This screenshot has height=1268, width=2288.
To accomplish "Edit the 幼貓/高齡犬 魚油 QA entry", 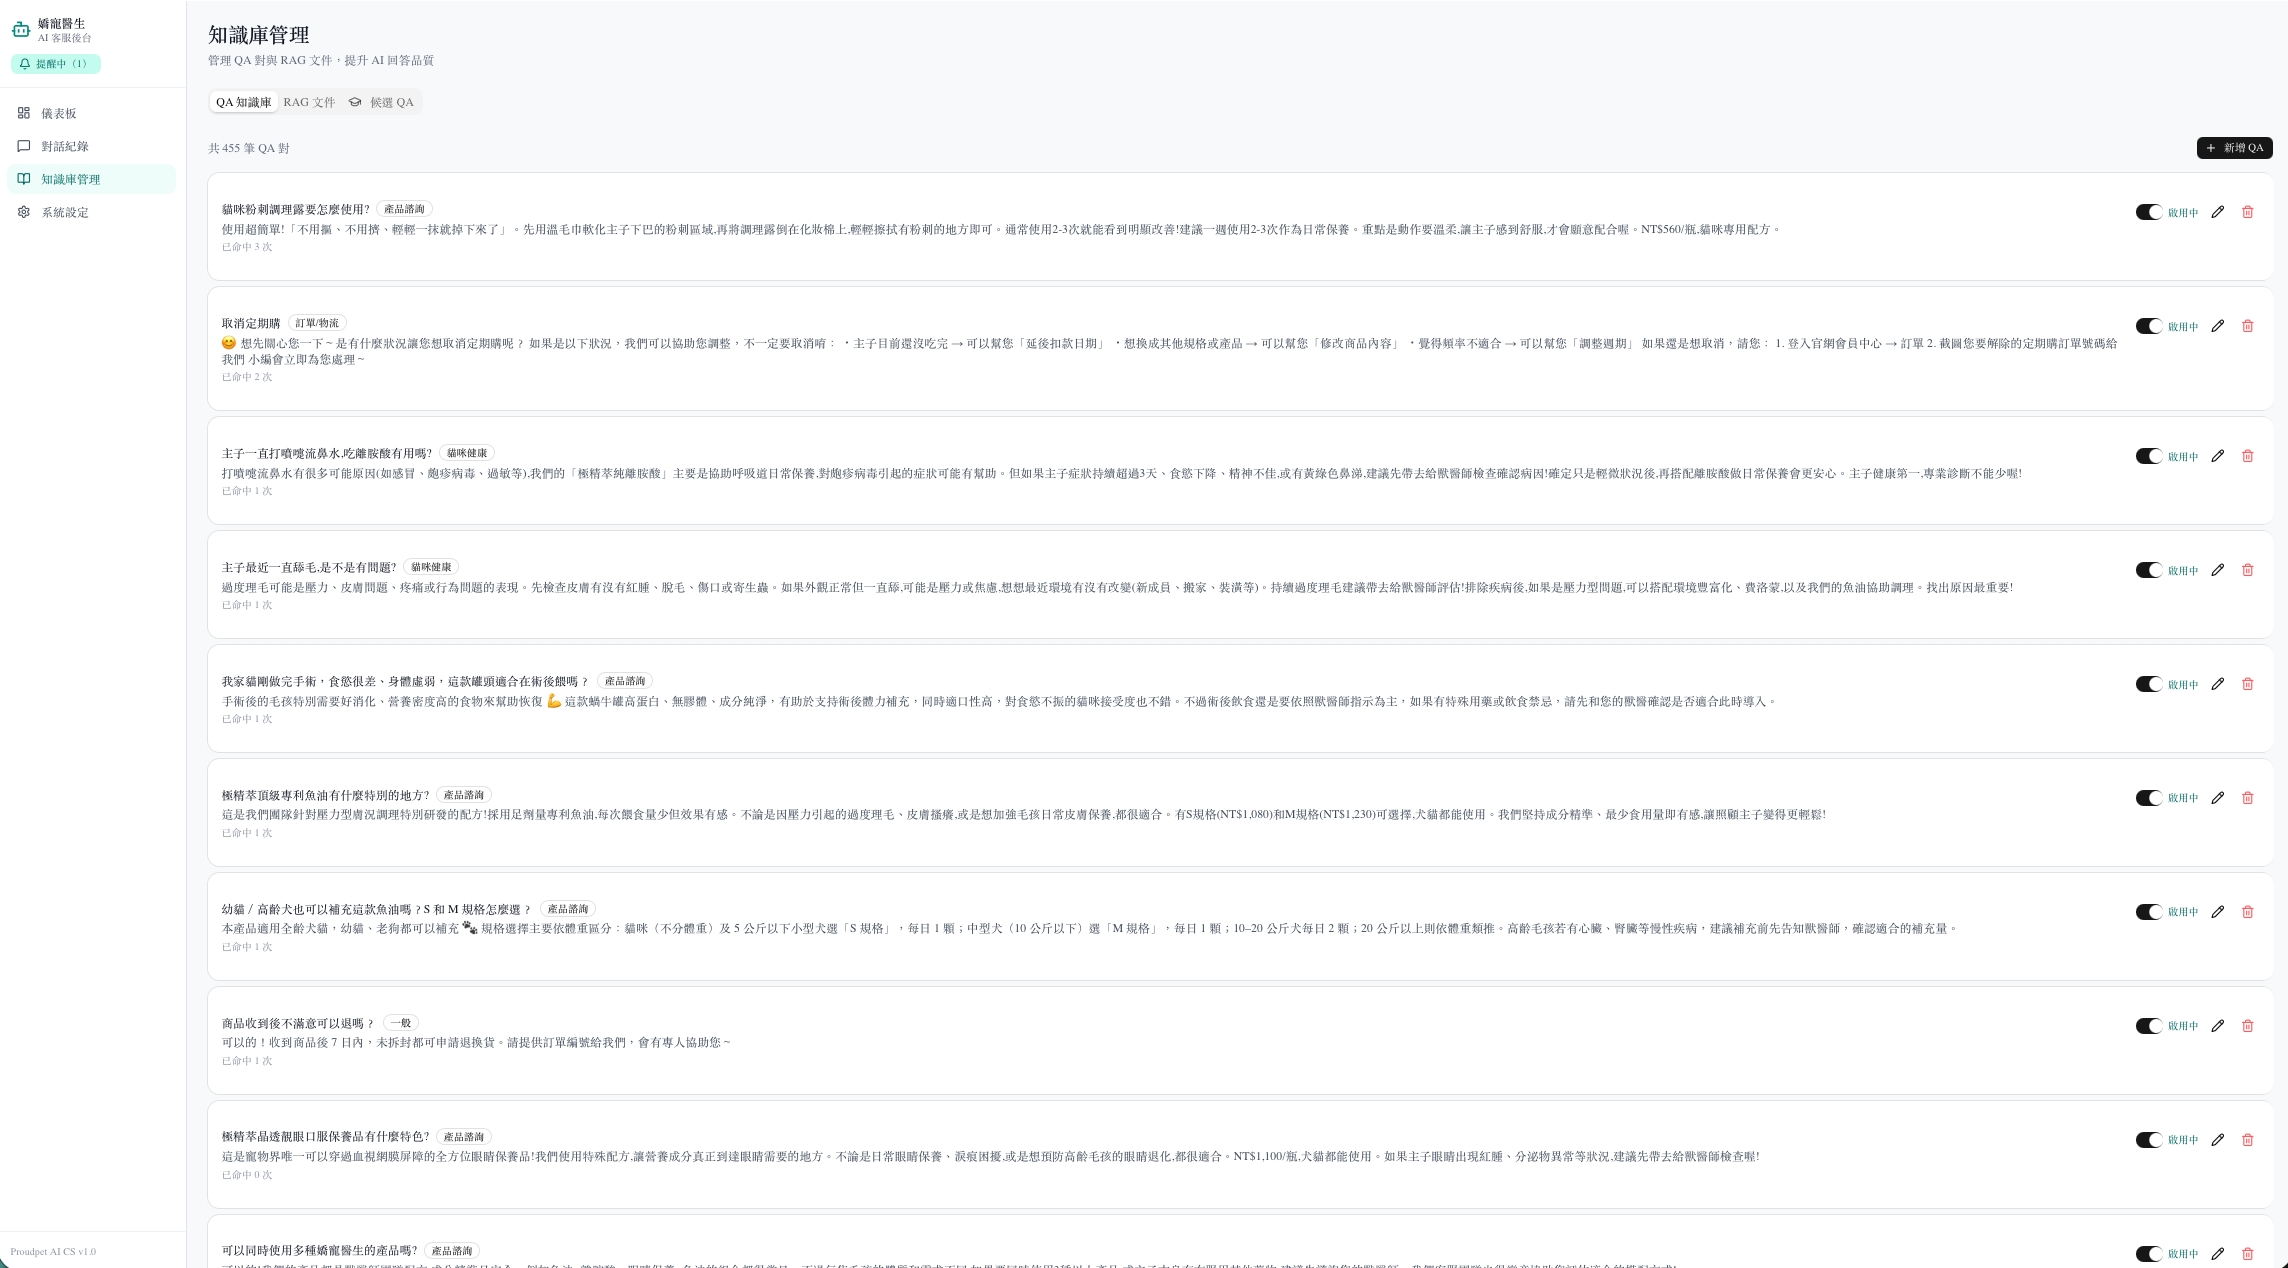I will [x=2217, y=912].
